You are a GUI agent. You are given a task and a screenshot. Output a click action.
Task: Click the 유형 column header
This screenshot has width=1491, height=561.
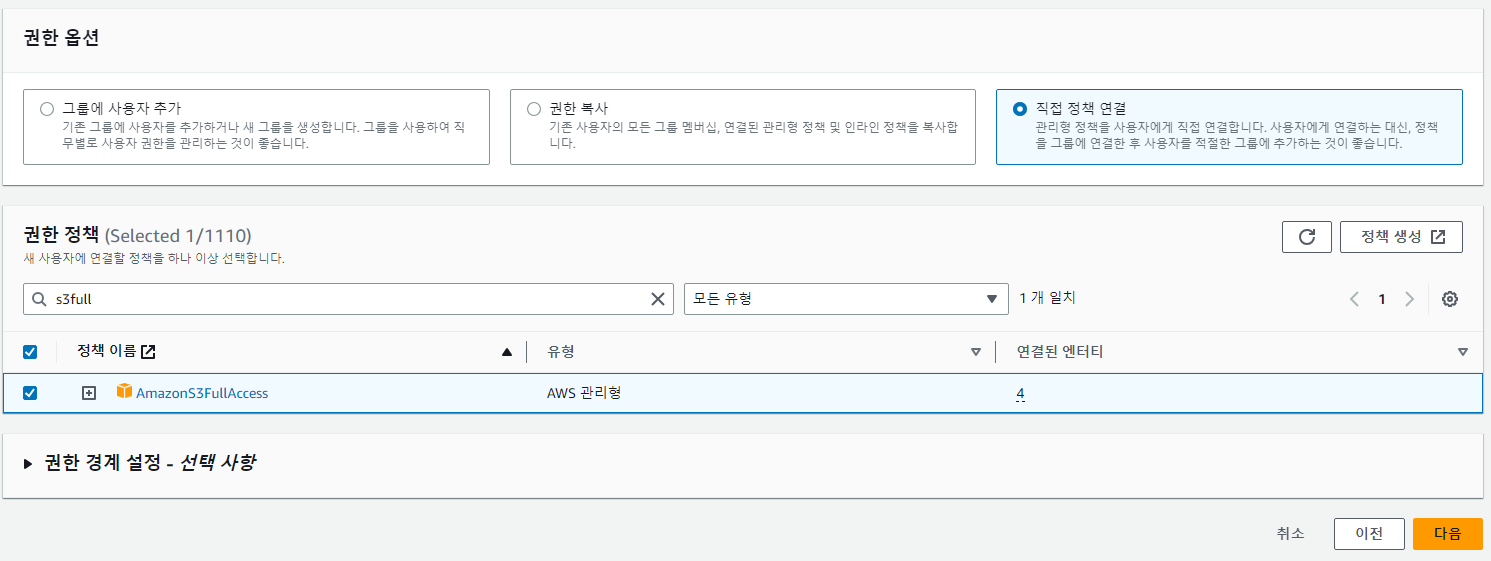[560, 352]
